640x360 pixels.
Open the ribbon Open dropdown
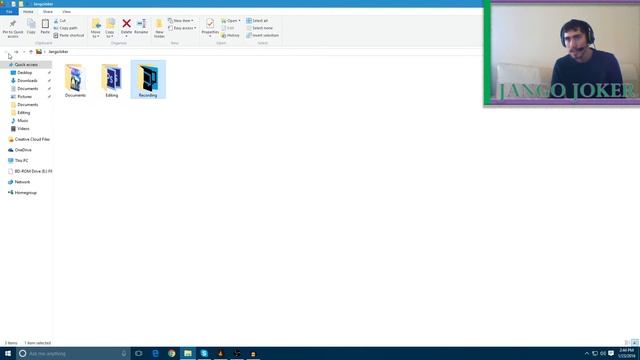pos(231,20)
